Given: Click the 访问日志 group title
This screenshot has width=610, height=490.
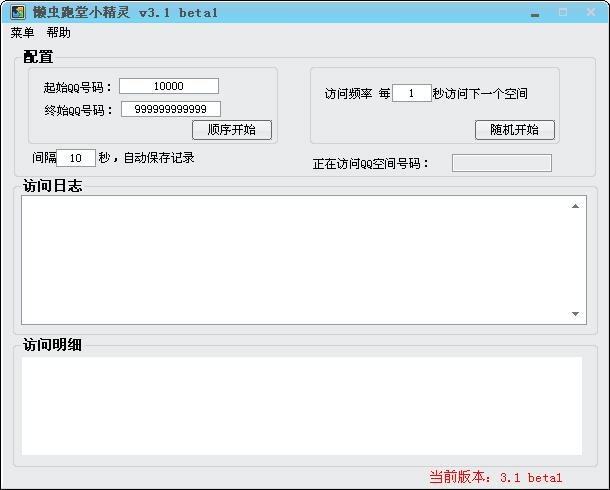Looking at the screenshot, I should tap(53, 186).
